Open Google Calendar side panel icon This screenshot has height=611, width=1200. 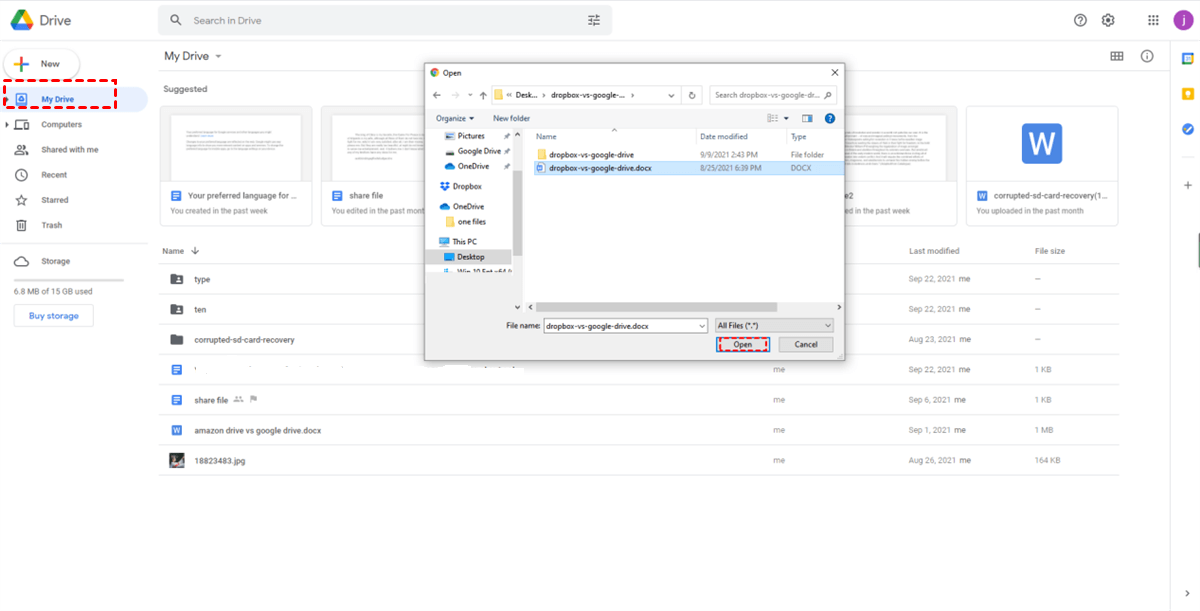pyautogui.click(x=1187, y=59)
